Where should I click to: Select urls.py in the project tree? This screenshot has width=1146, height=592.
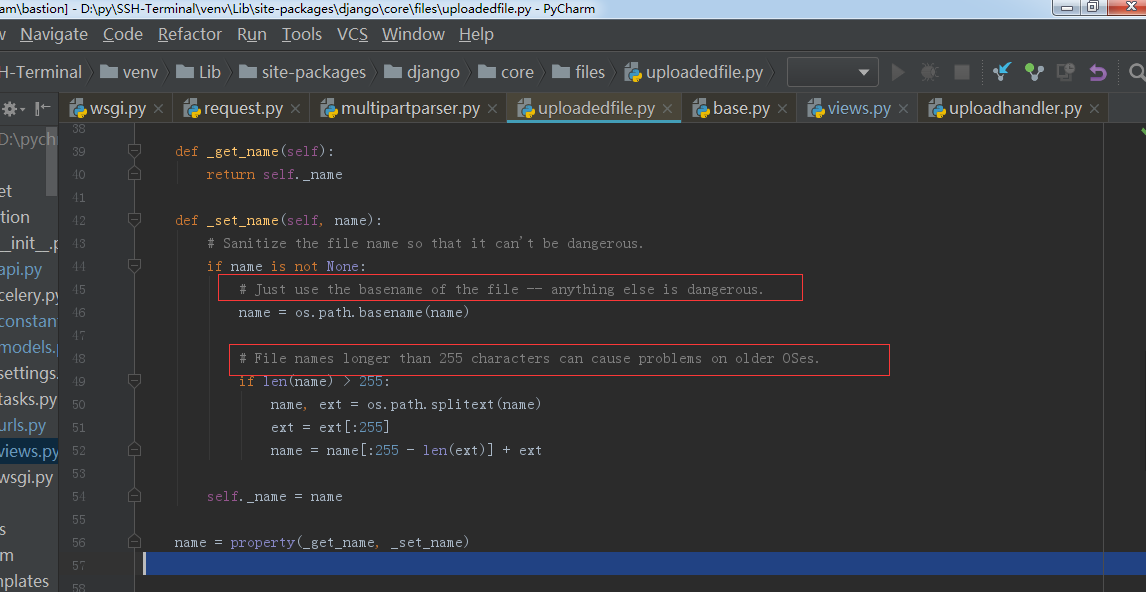tap(23, 425)
